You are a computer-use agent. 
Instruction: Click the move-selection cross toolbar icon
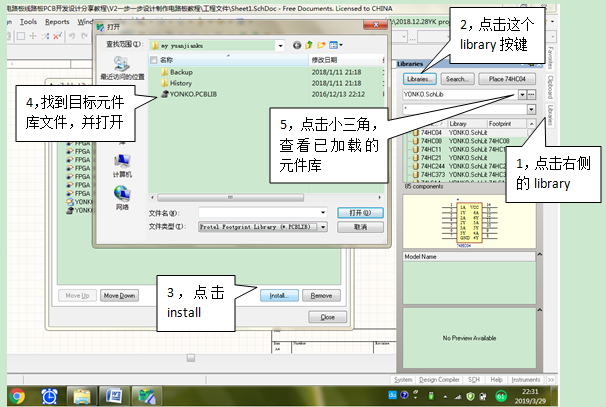[x=33, y=36]
